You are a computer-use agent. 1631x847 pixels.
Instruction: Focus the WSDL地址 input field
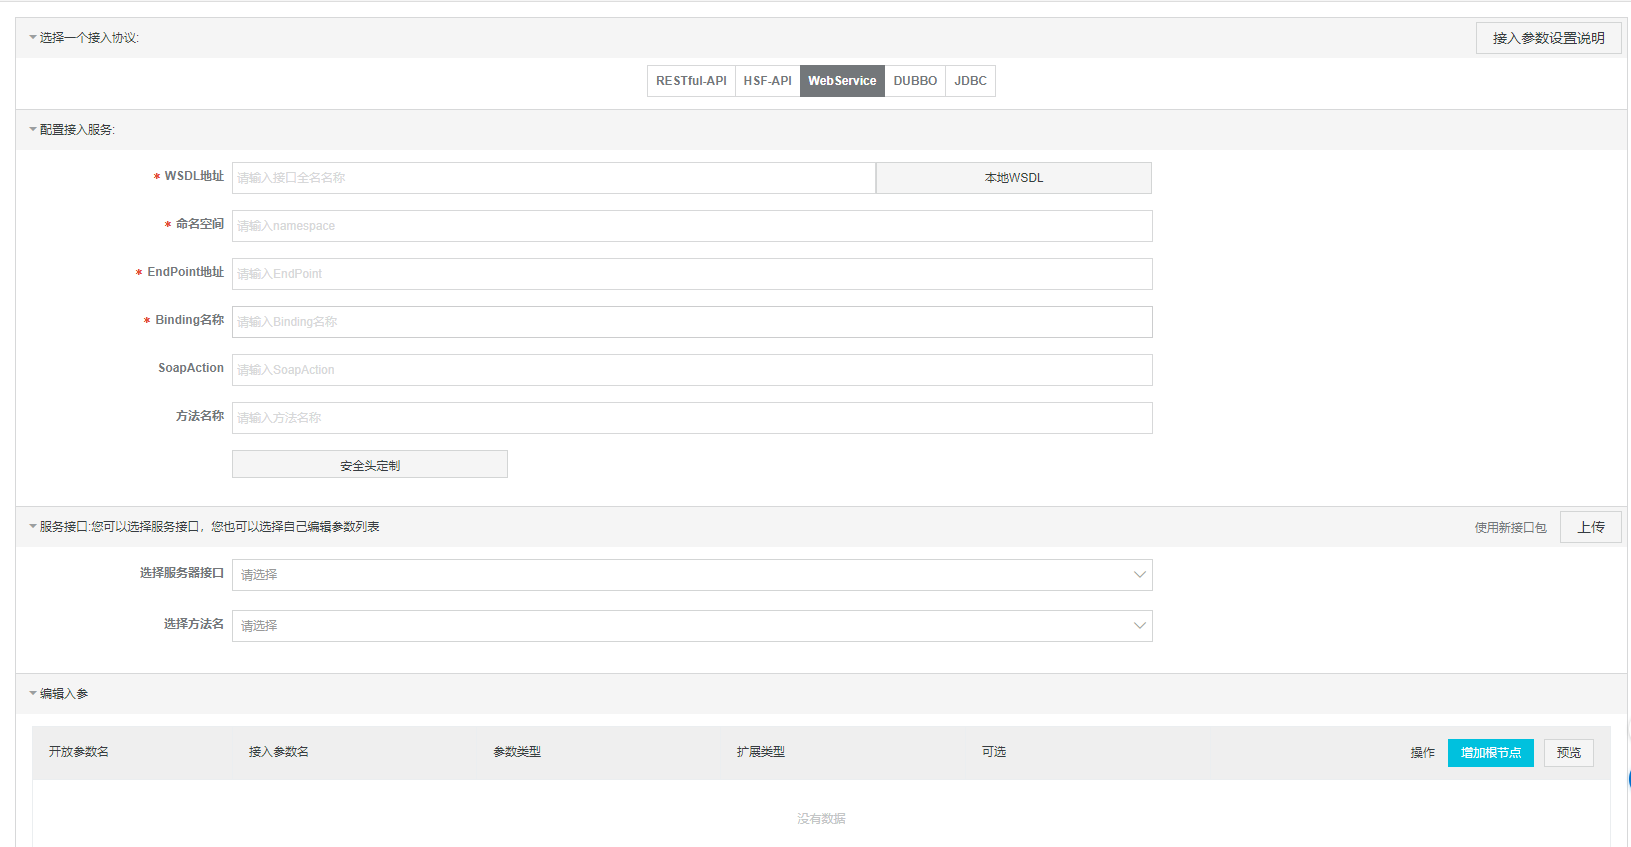click(x=554, y=178)
